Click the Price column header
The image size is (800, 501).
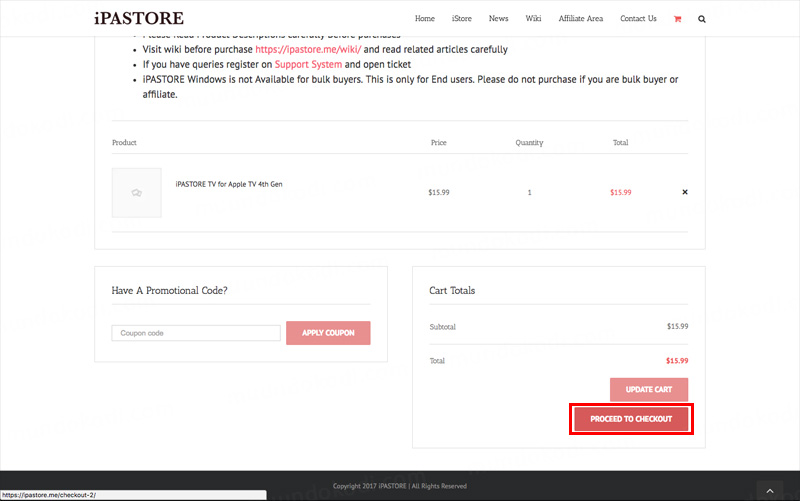coord(438,142)
